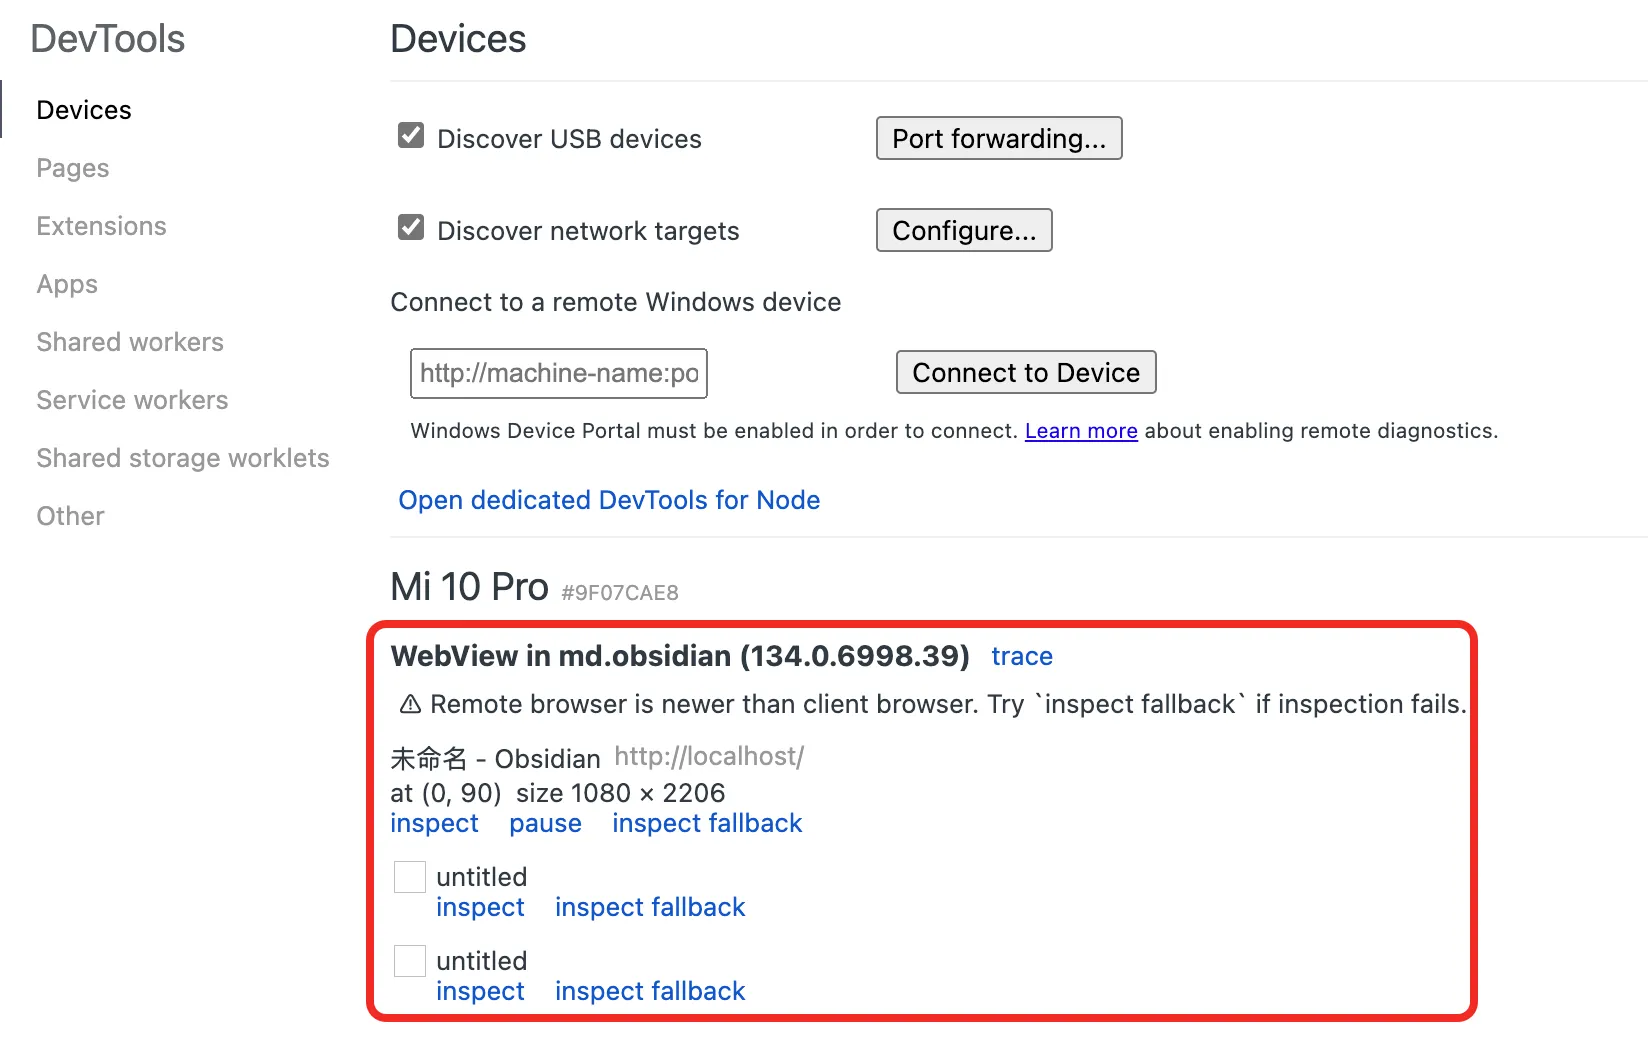
Task: Inspect the Obsidian localhost page
Action: click(x=434, y=823)
